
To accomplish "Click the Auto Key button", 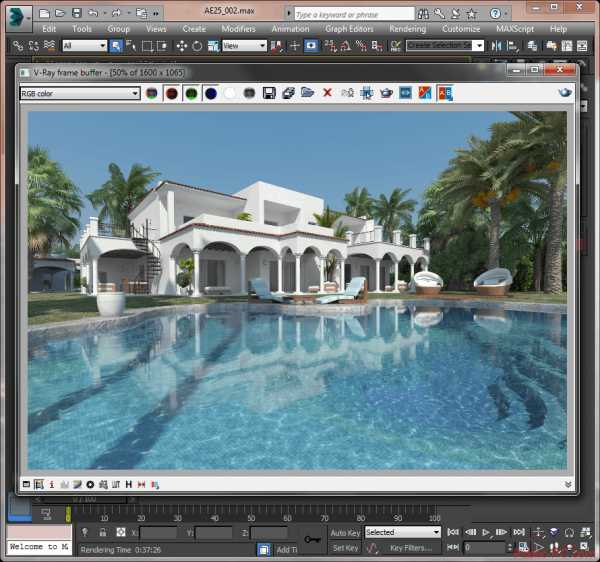I will coord(345,533).
